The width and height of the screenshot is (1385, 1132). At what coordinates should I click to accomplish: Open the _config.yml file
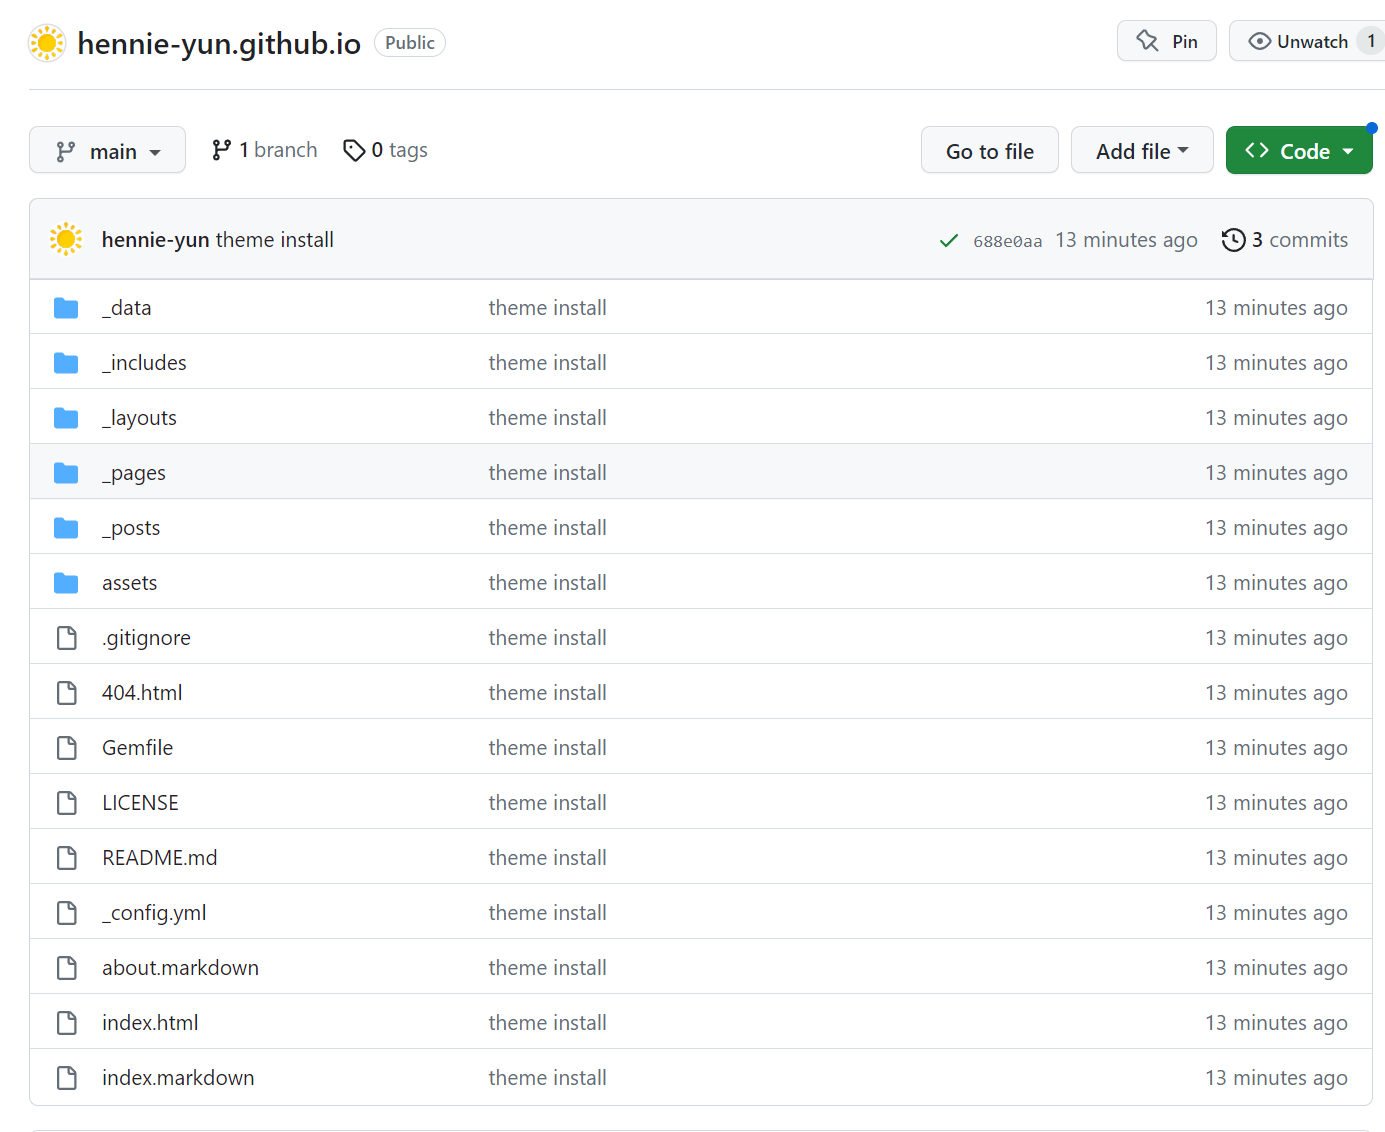[x=154, y=913]
